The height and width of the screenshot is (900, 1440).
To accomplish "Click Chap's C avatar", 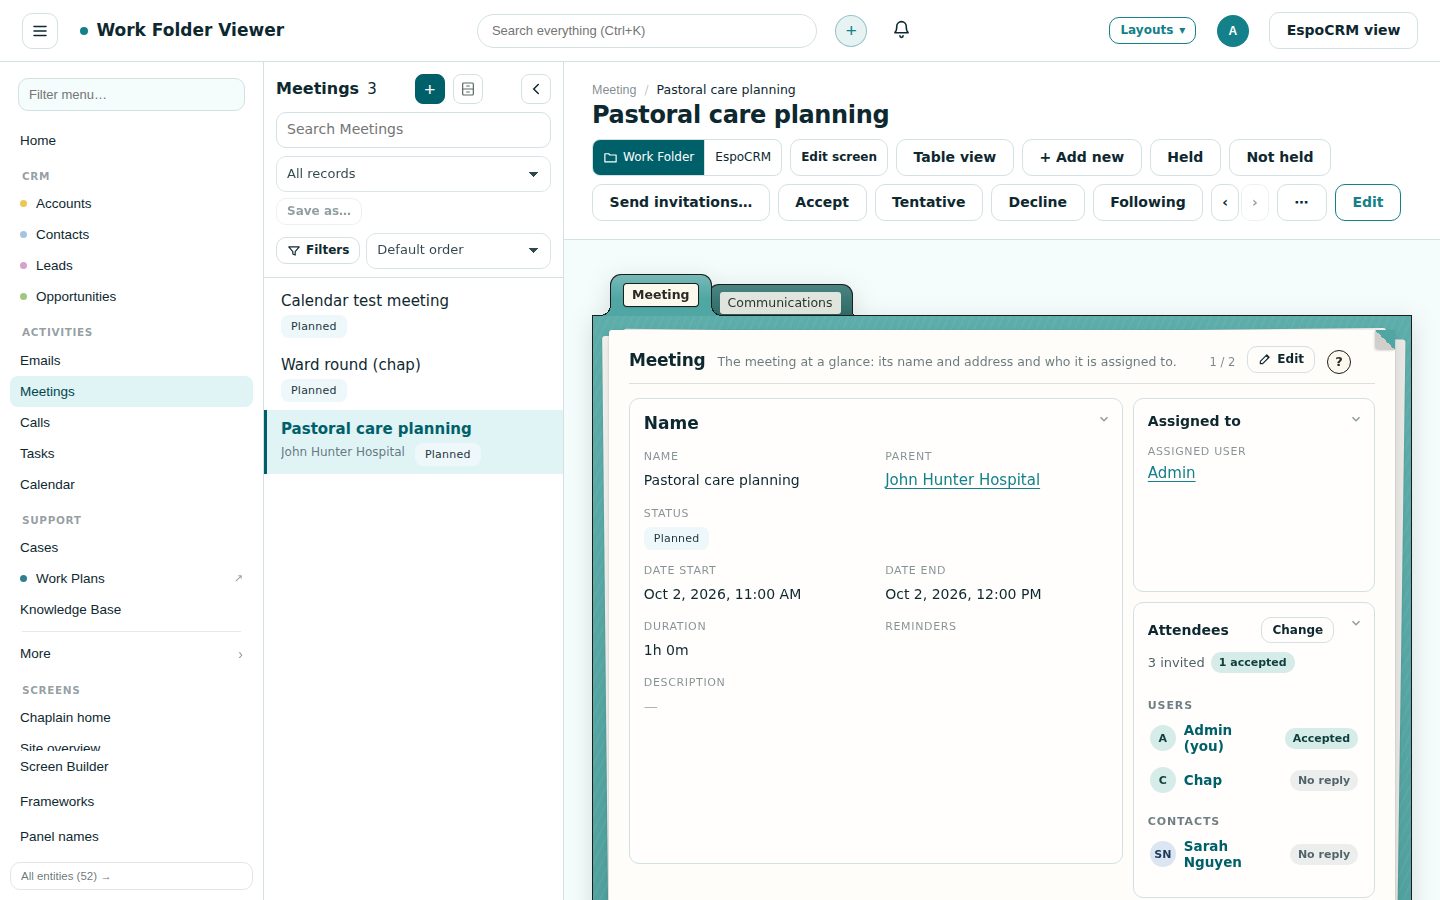I will 1162,780.
